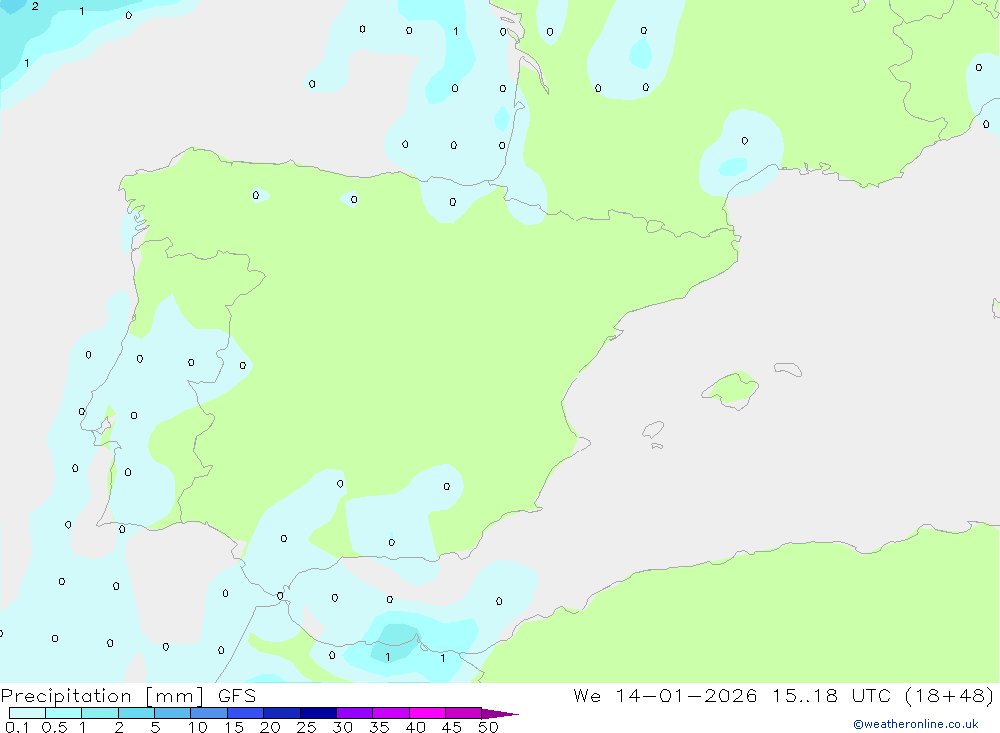Image resolution: width=1000 pixels, height=733 pixels.
Task: Open the weatheronline.co.uk copyright link
Action: [916, 724]
